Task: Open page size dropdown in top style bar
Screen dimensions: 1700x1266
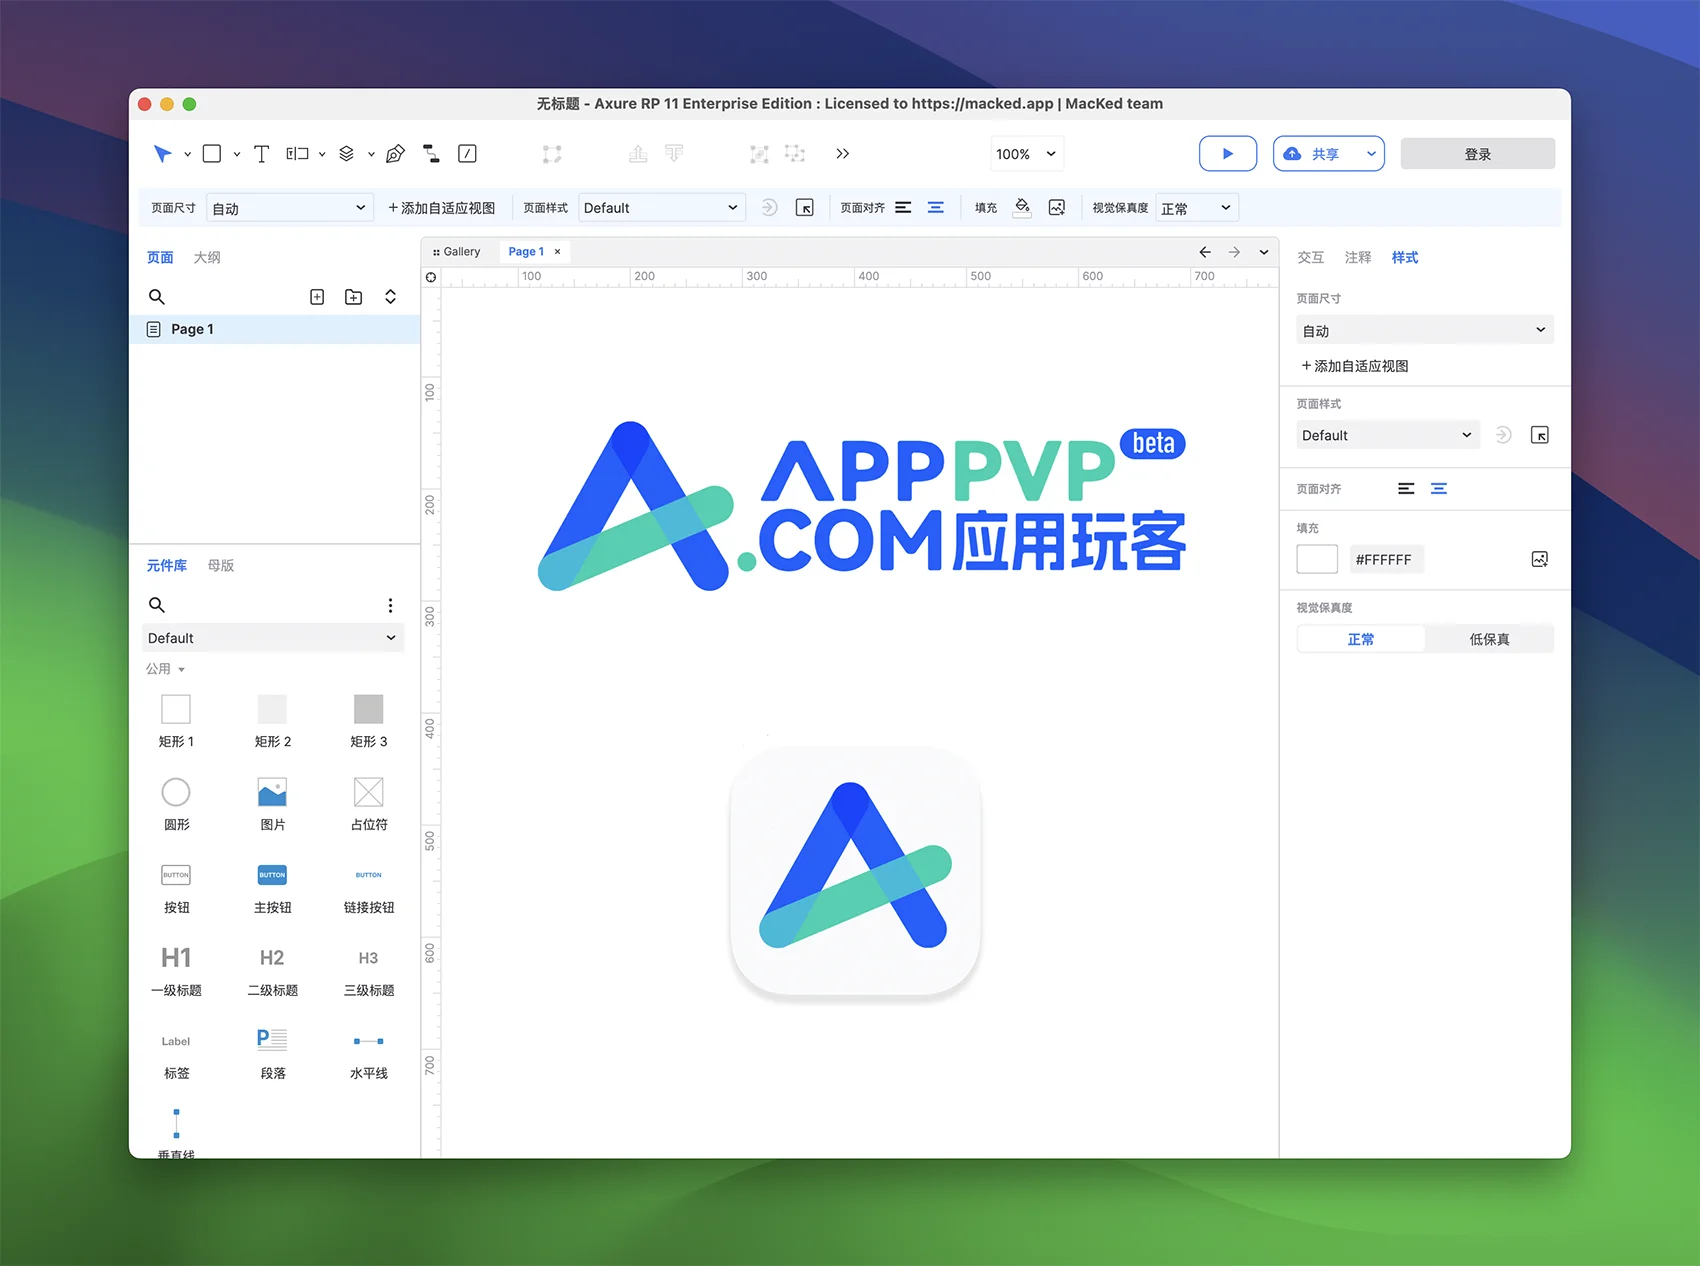Action: (x=290, y=208)
